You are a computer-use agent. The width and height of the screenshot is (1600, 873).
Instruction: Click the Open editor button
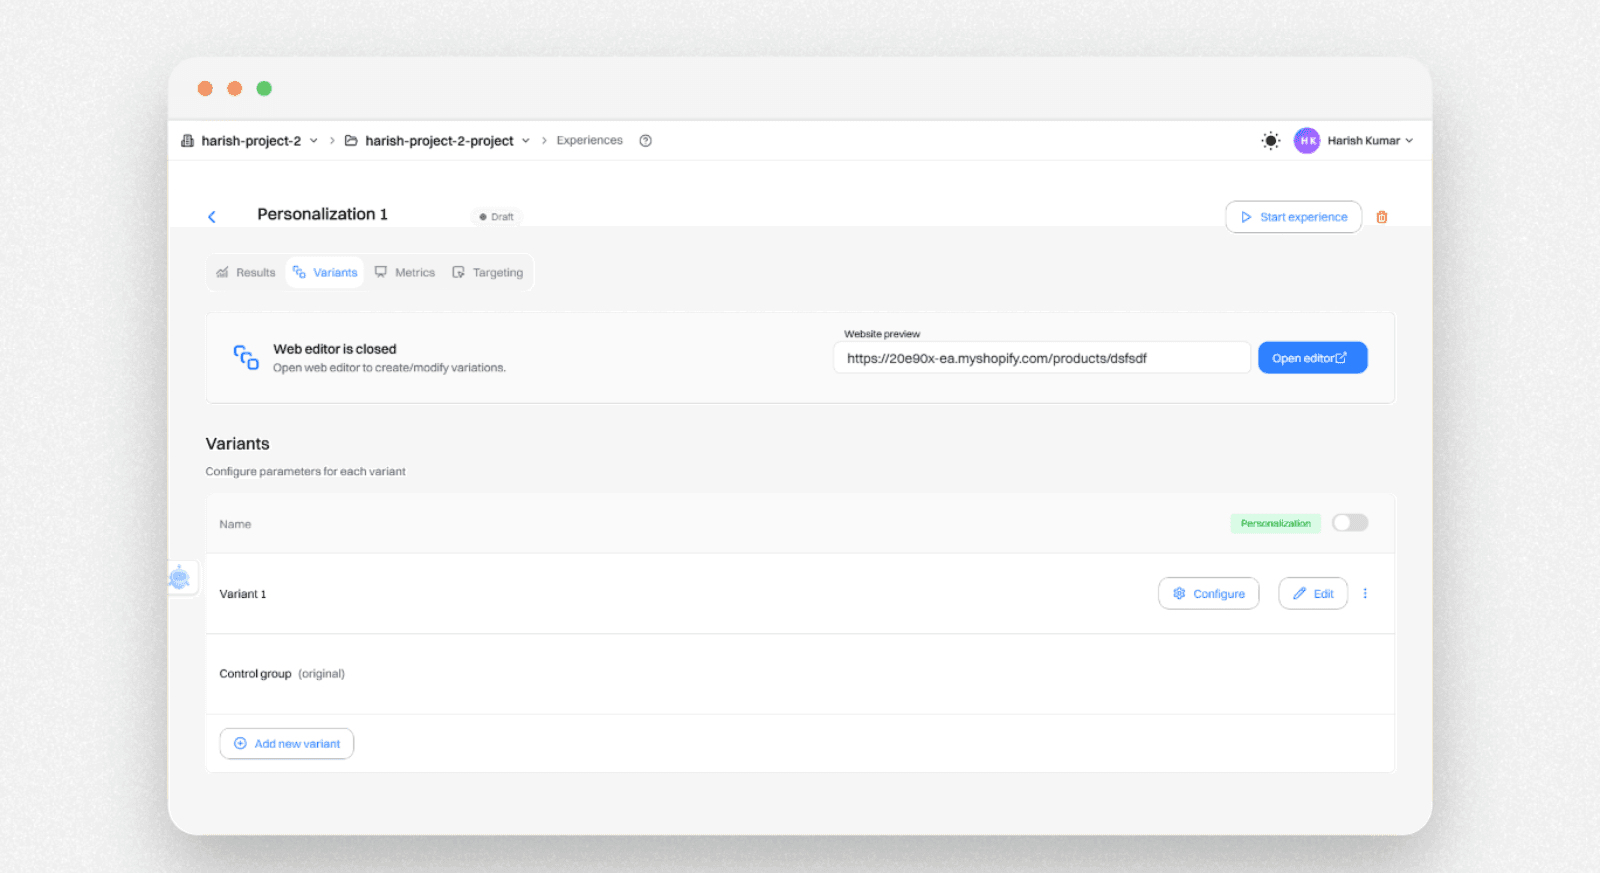tap(1312, 358)
